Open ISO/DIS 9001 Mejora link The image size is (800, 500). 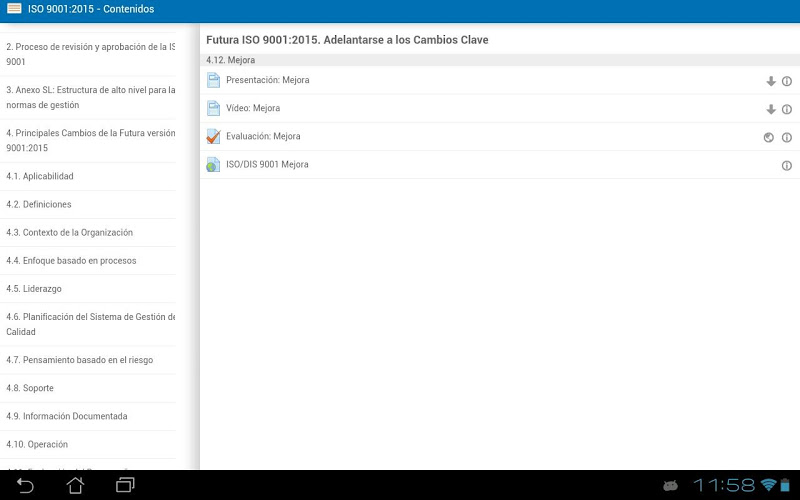pos(499,164)
